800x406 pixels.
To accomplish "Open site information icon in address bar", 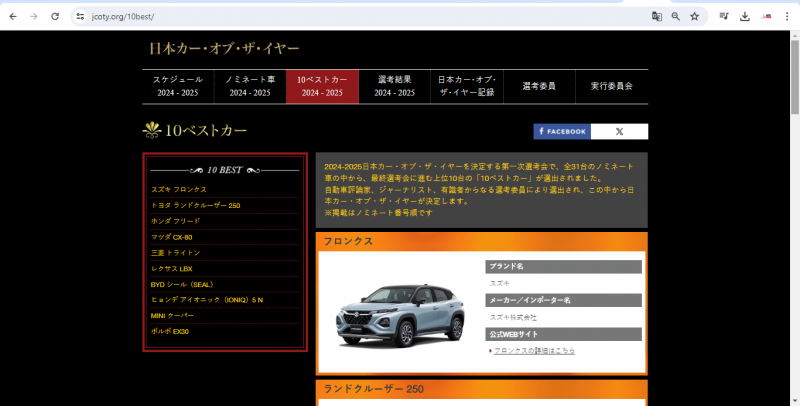I will [x=79, y=17].
